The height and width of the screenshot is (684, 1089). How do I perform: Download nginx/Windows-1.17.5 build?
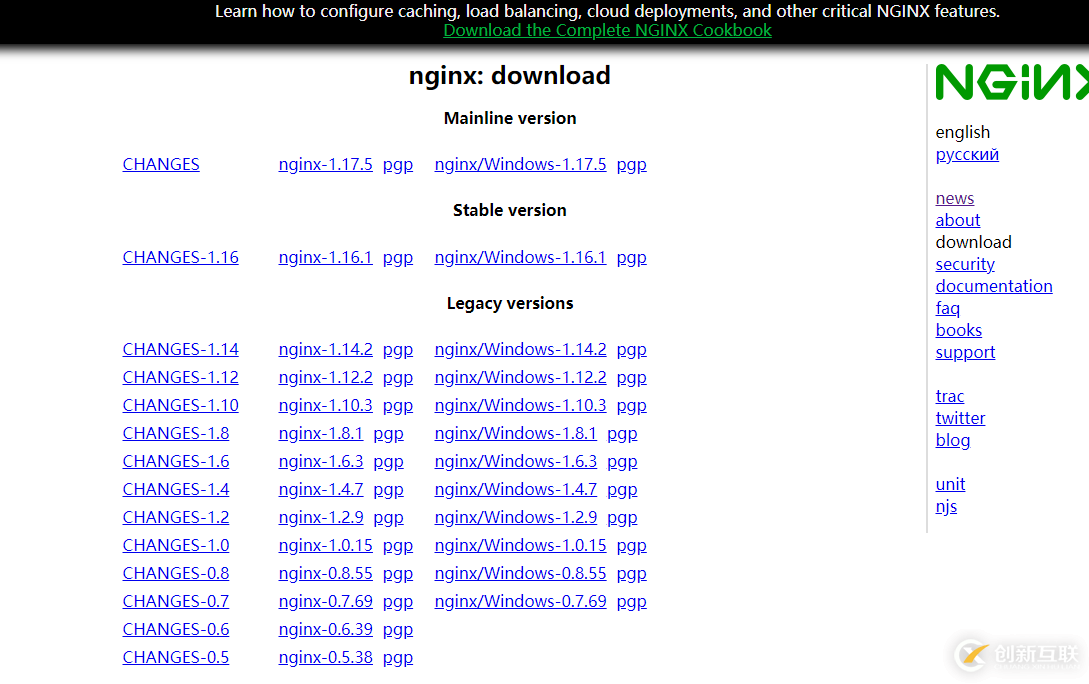coord(520,164)
